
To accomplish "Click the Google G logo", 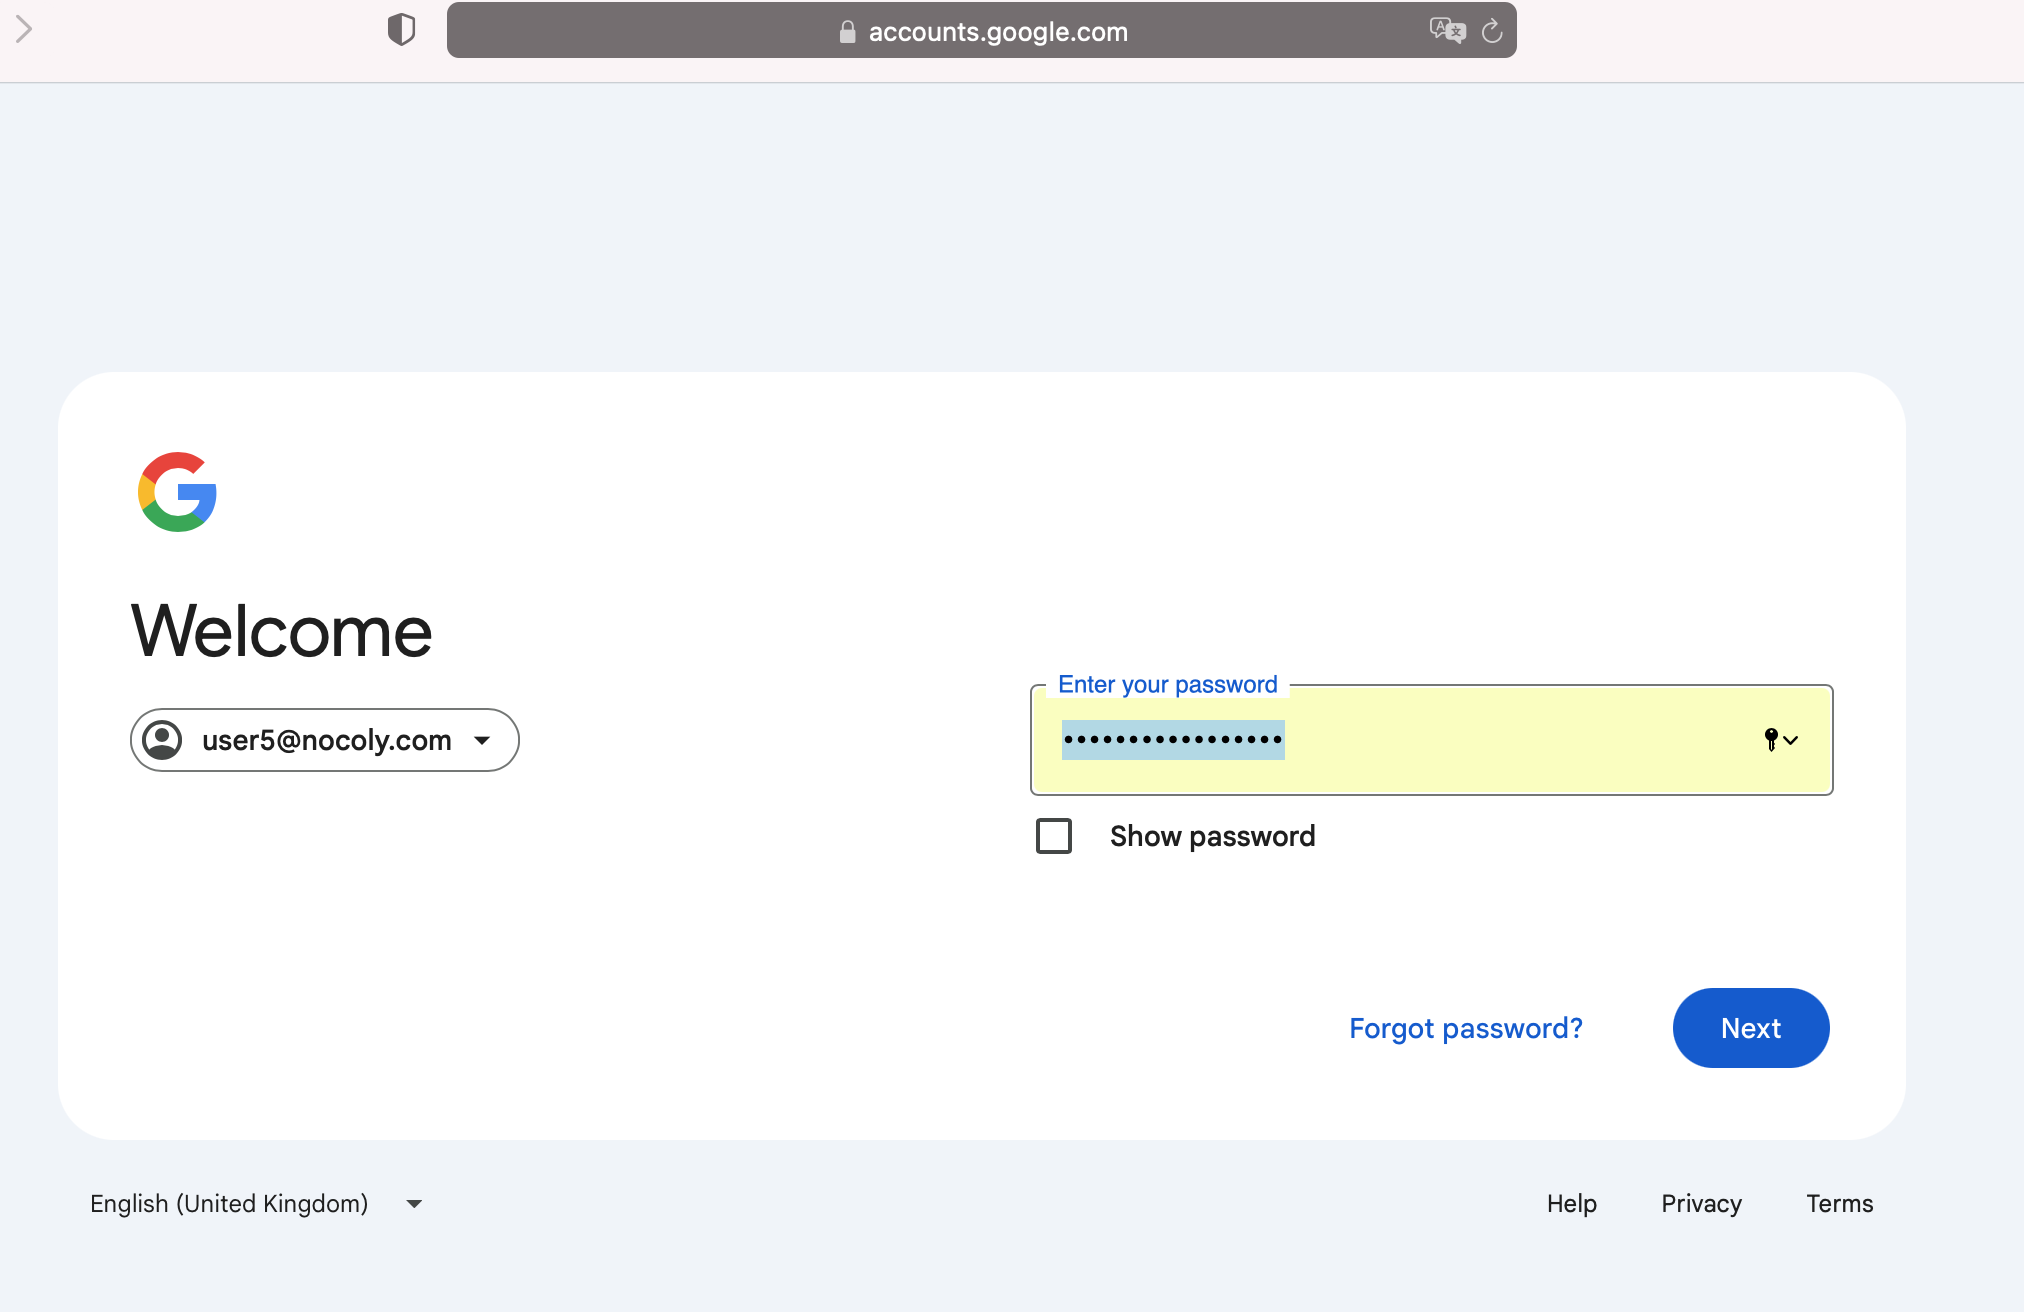I will pos(178,492).
